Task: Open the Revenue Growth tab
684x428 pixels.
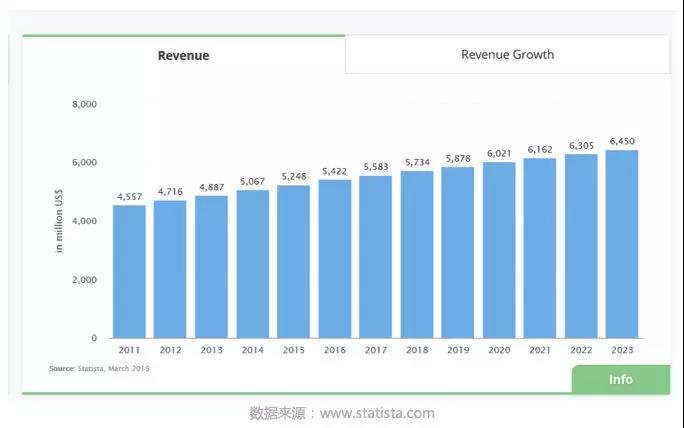Action: [x=507, y=55]
